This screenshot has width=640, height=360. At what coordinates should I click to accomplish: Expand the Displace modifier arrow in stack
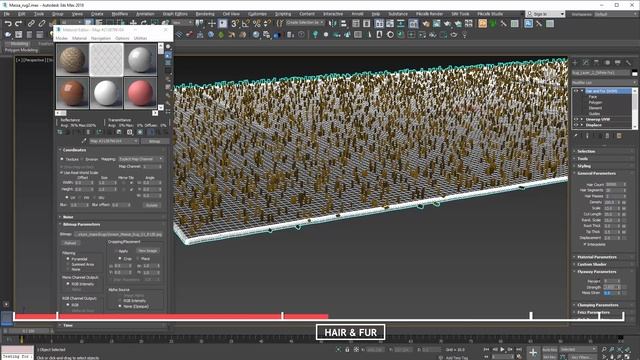pyautogui.click(x=582, y=125)
